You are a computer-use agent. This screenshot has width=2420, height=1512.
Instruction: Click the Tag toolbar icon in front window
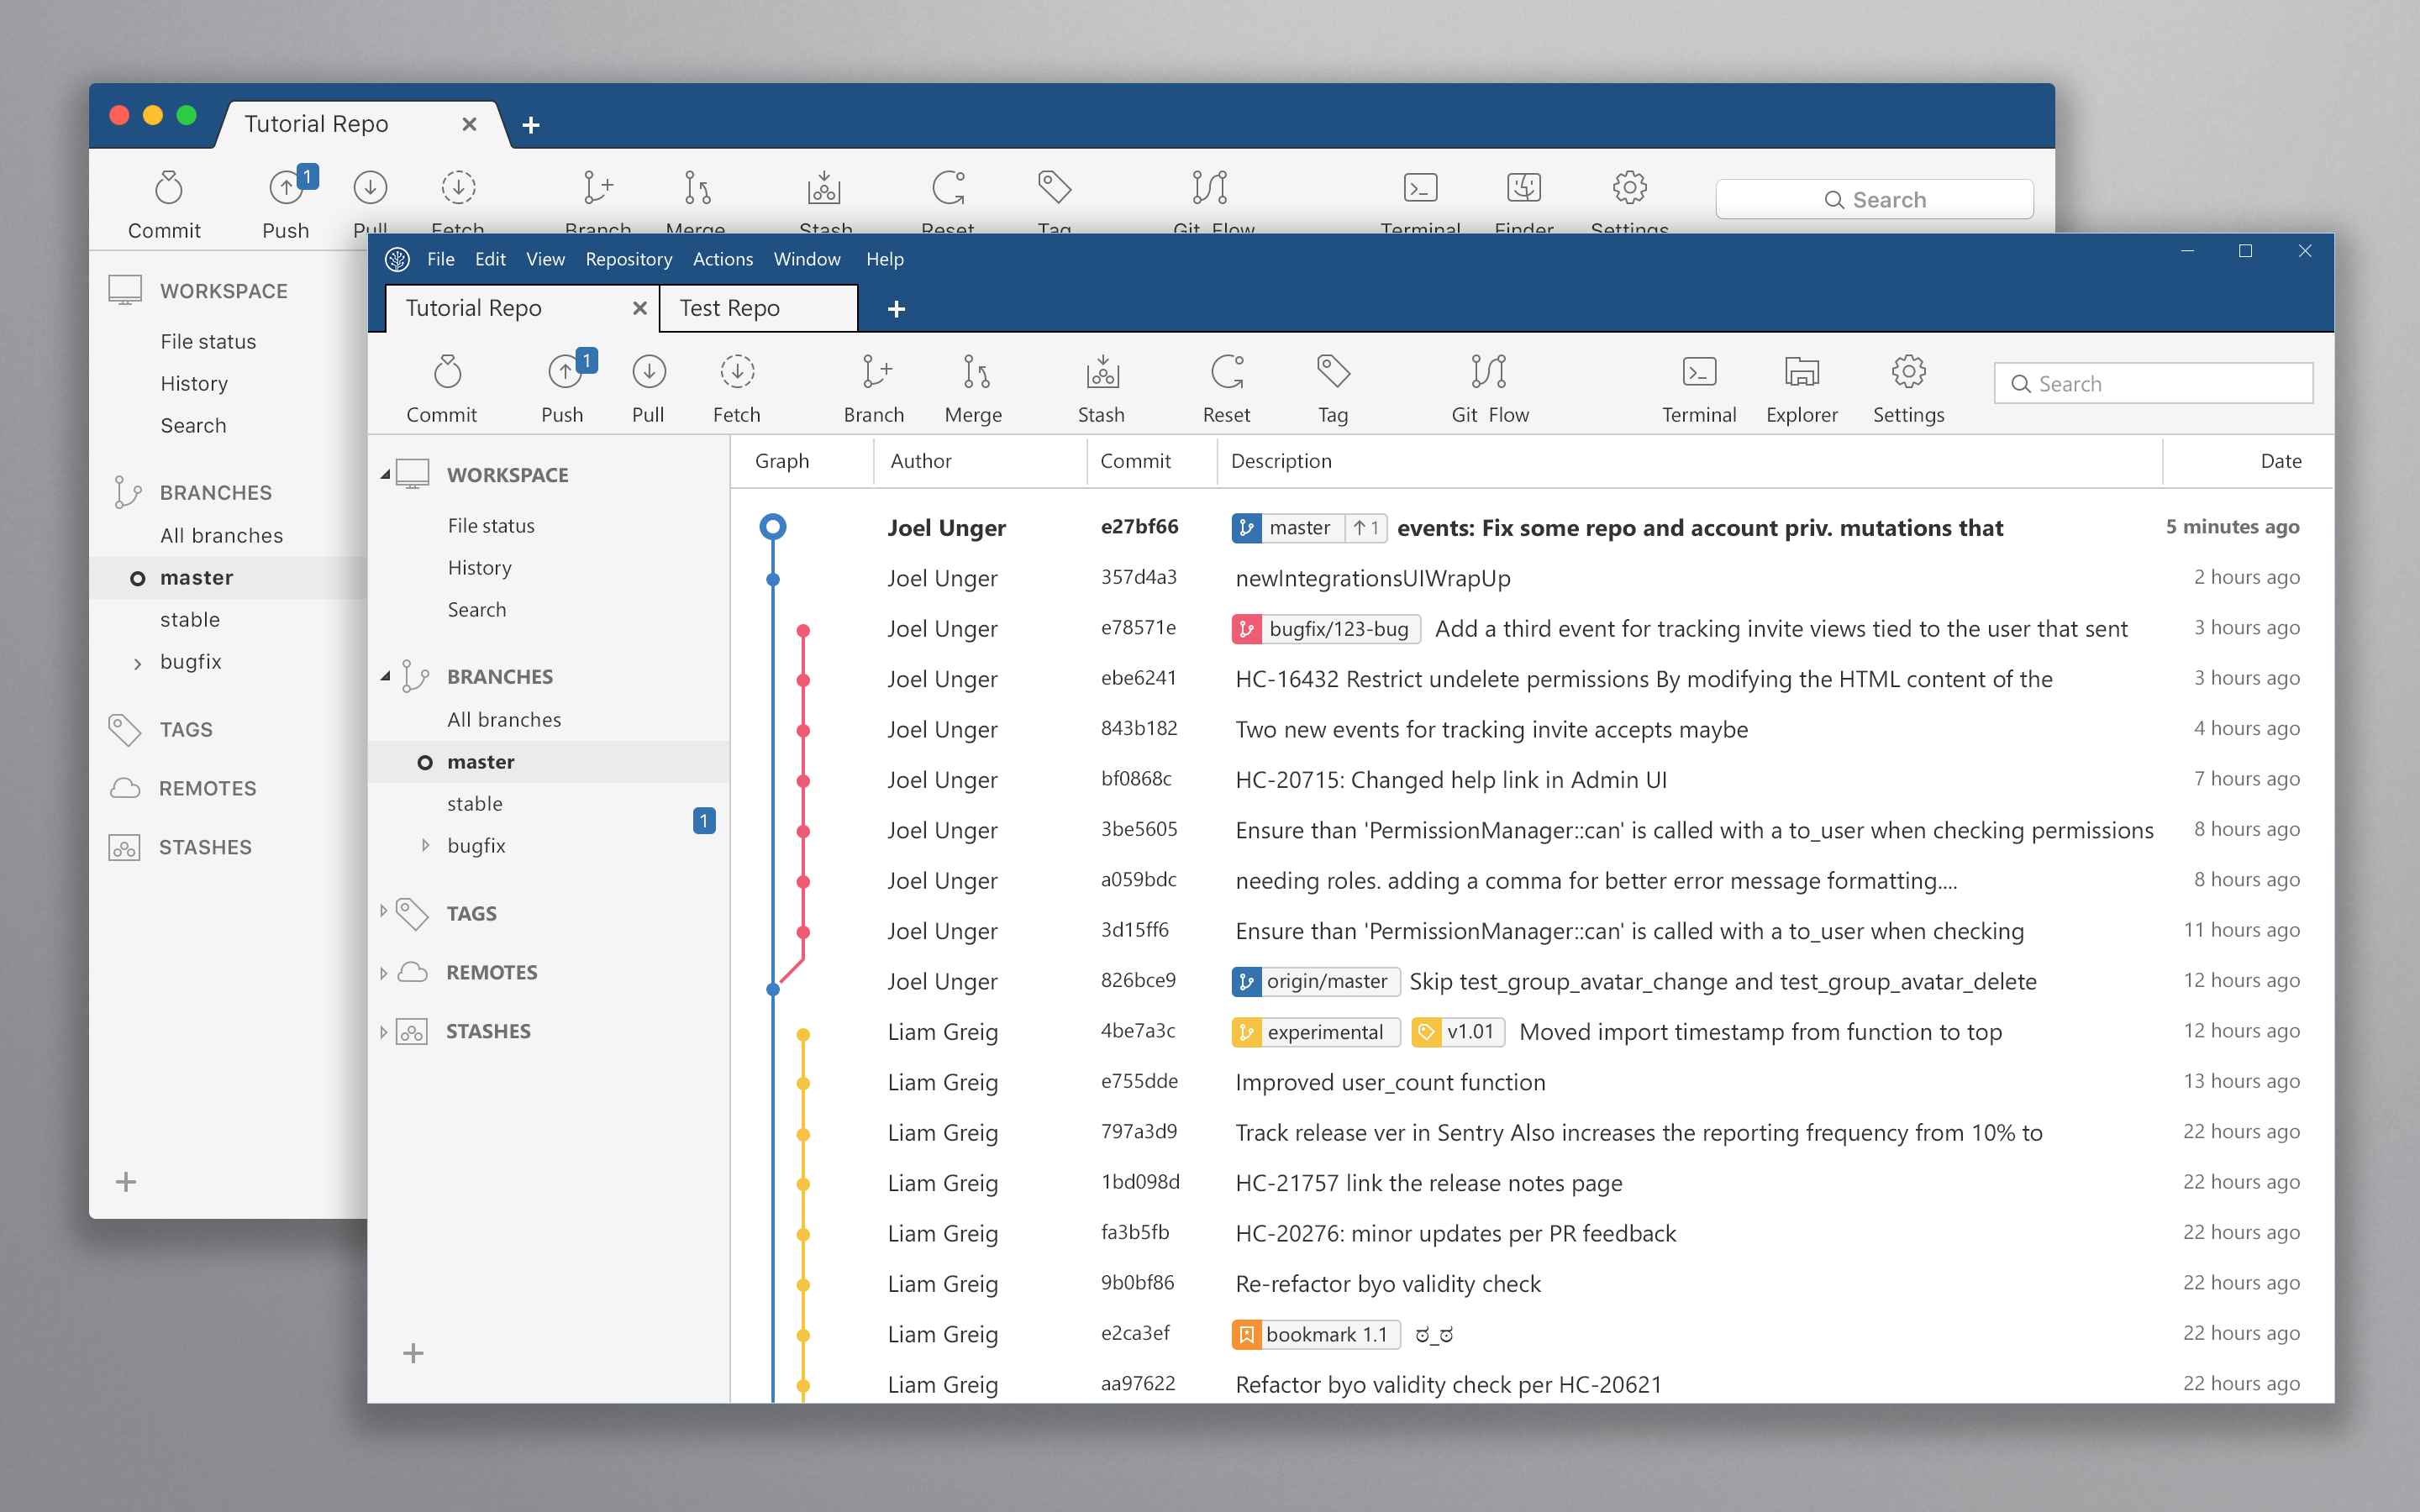[x=1333, y=373]
